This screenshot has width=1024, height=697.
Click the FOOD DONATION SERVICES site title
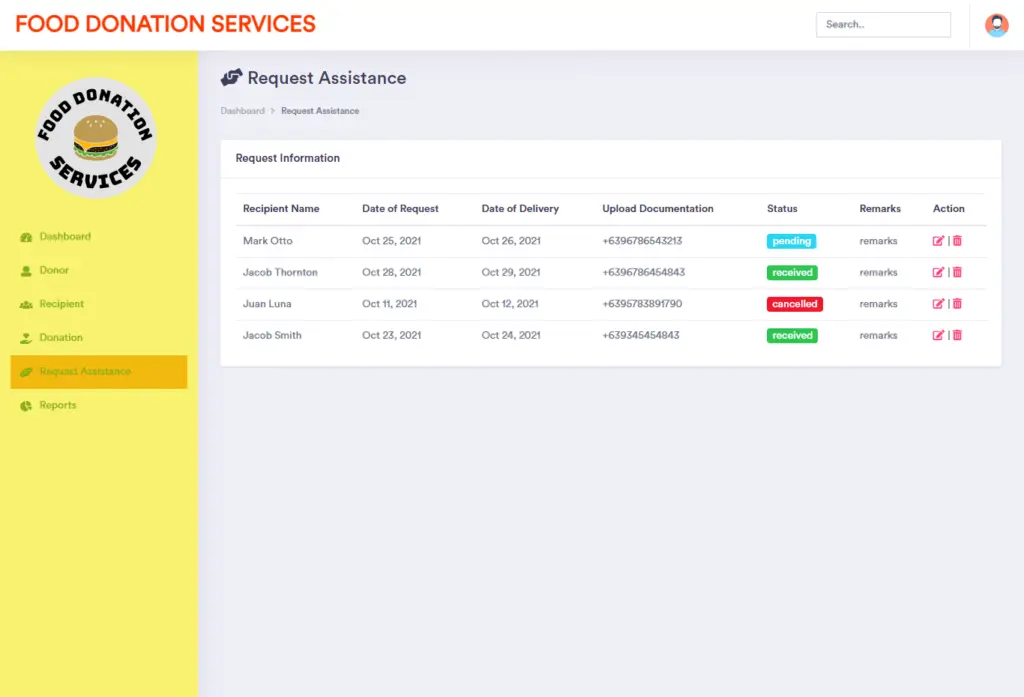tap(164, 23)
